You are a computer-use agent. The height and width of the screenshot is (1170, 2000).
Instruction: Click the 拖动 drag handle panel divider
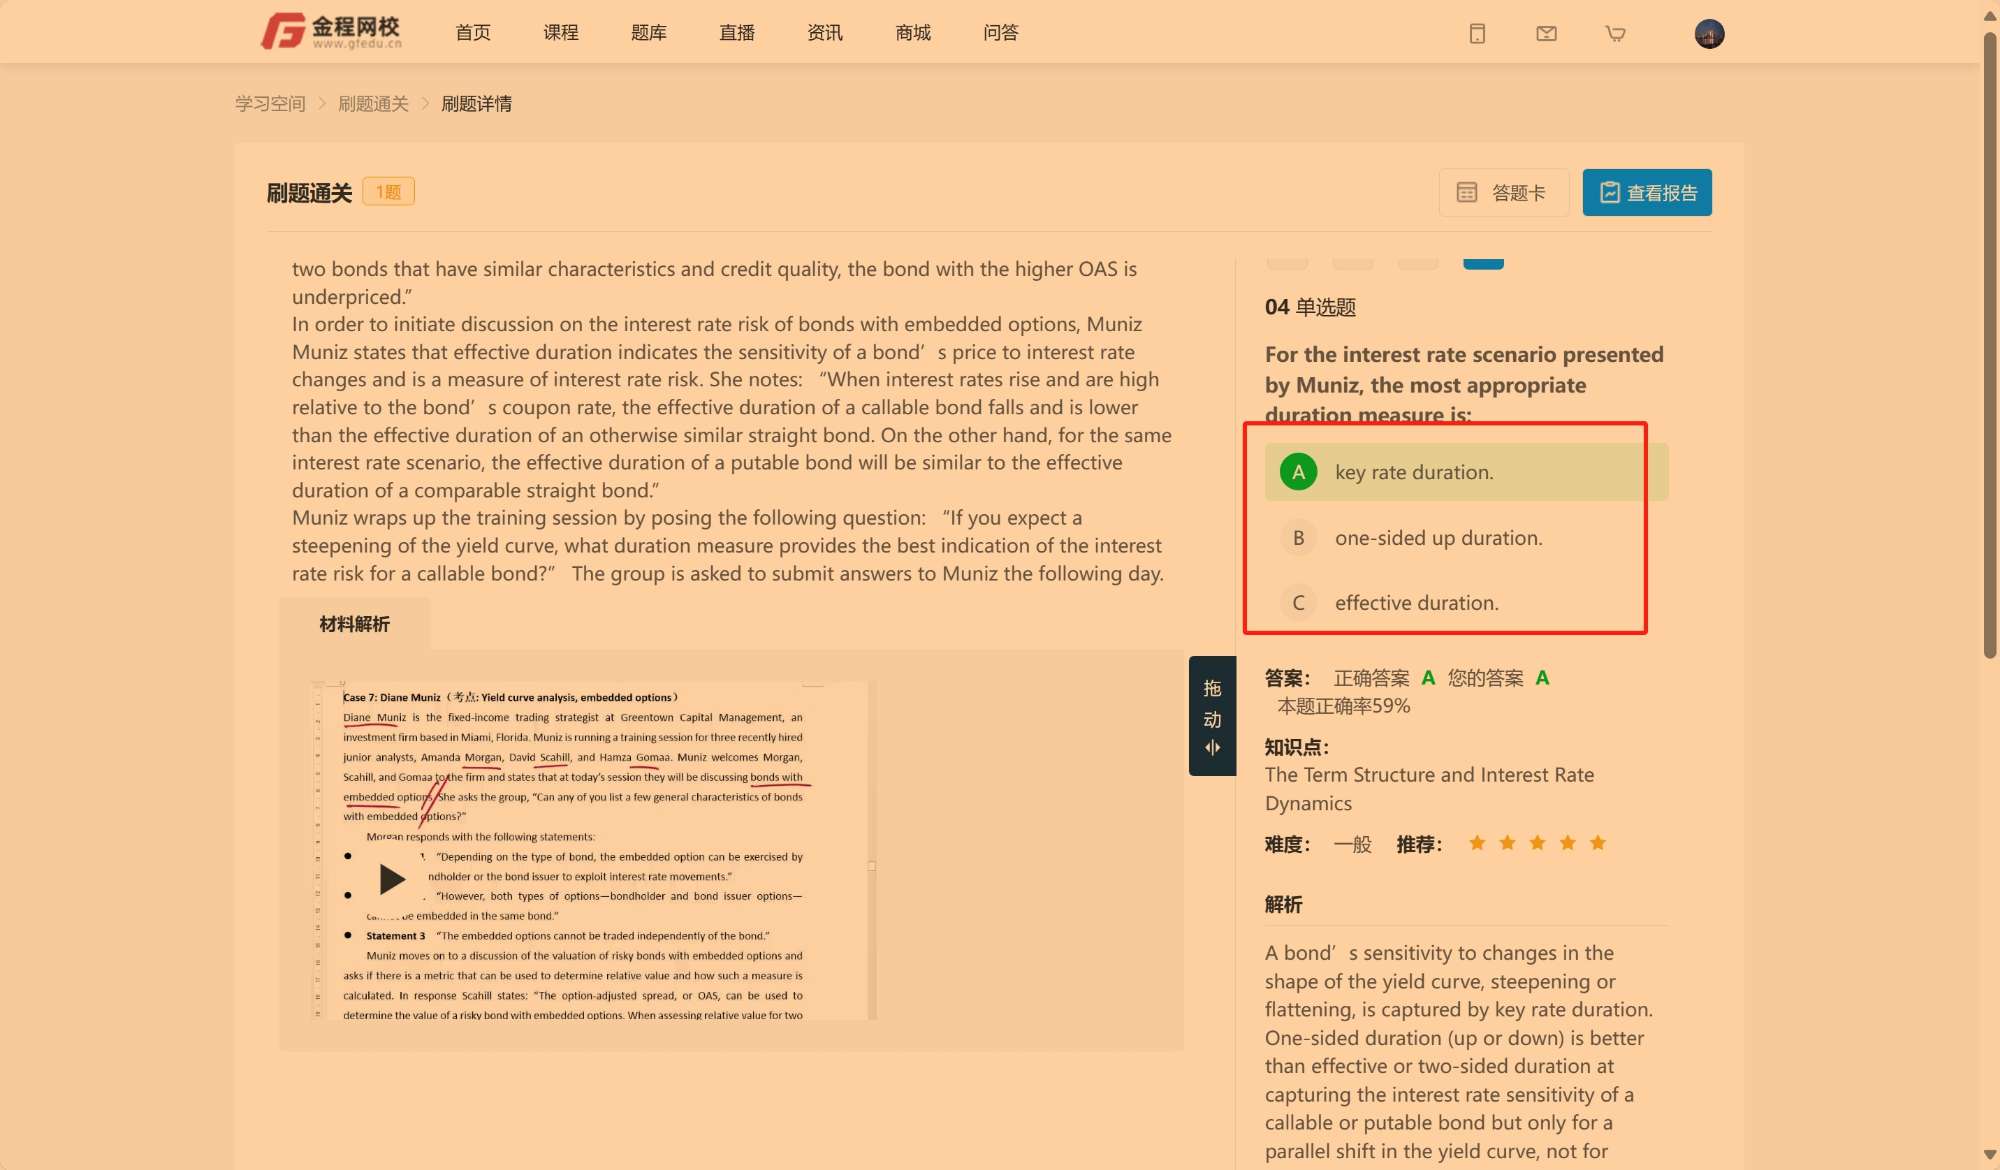(1212, 716)
